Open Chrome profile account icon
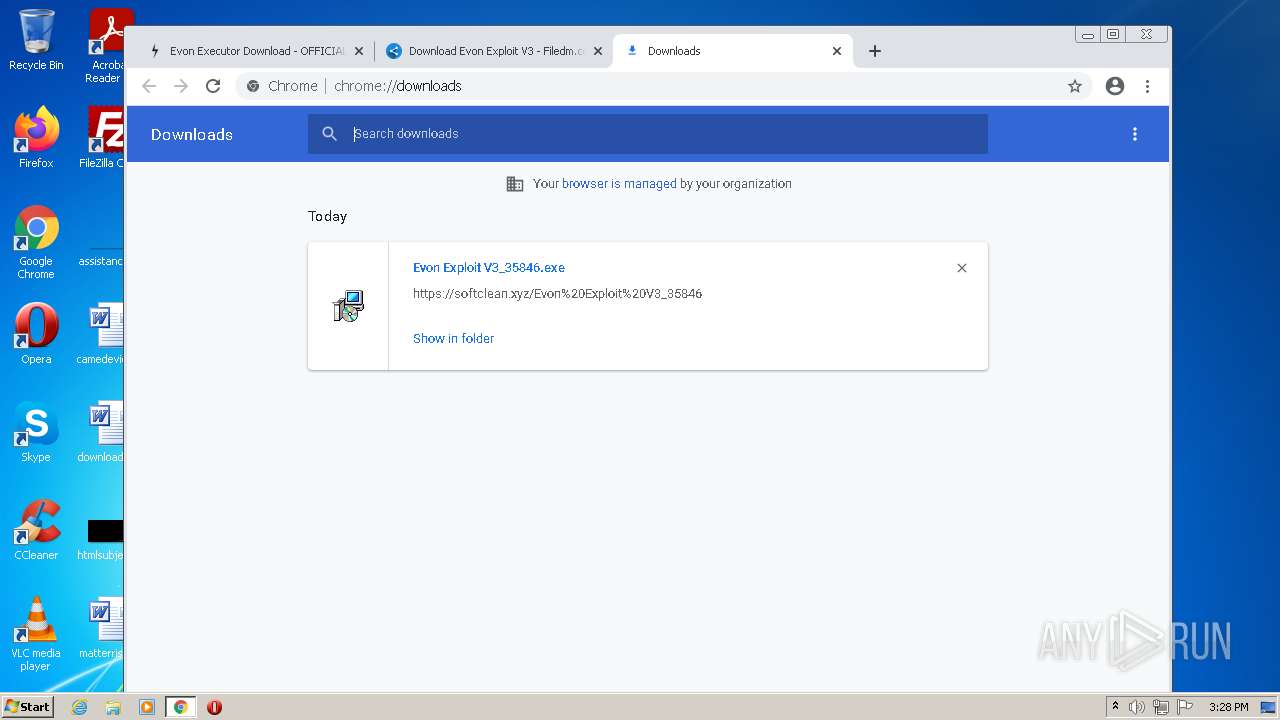The height and width of the screenshot is (720, 1280). click(1115, 86)
